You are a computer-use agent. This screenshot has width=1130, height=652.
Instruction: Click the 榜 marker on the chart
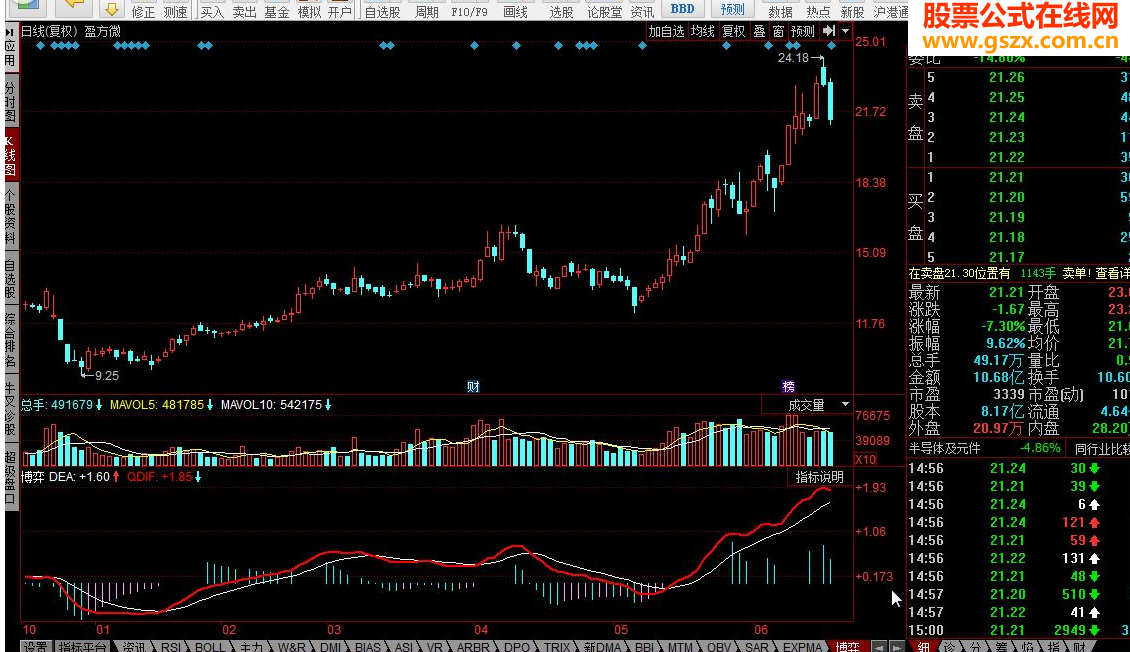click(788, 387)
